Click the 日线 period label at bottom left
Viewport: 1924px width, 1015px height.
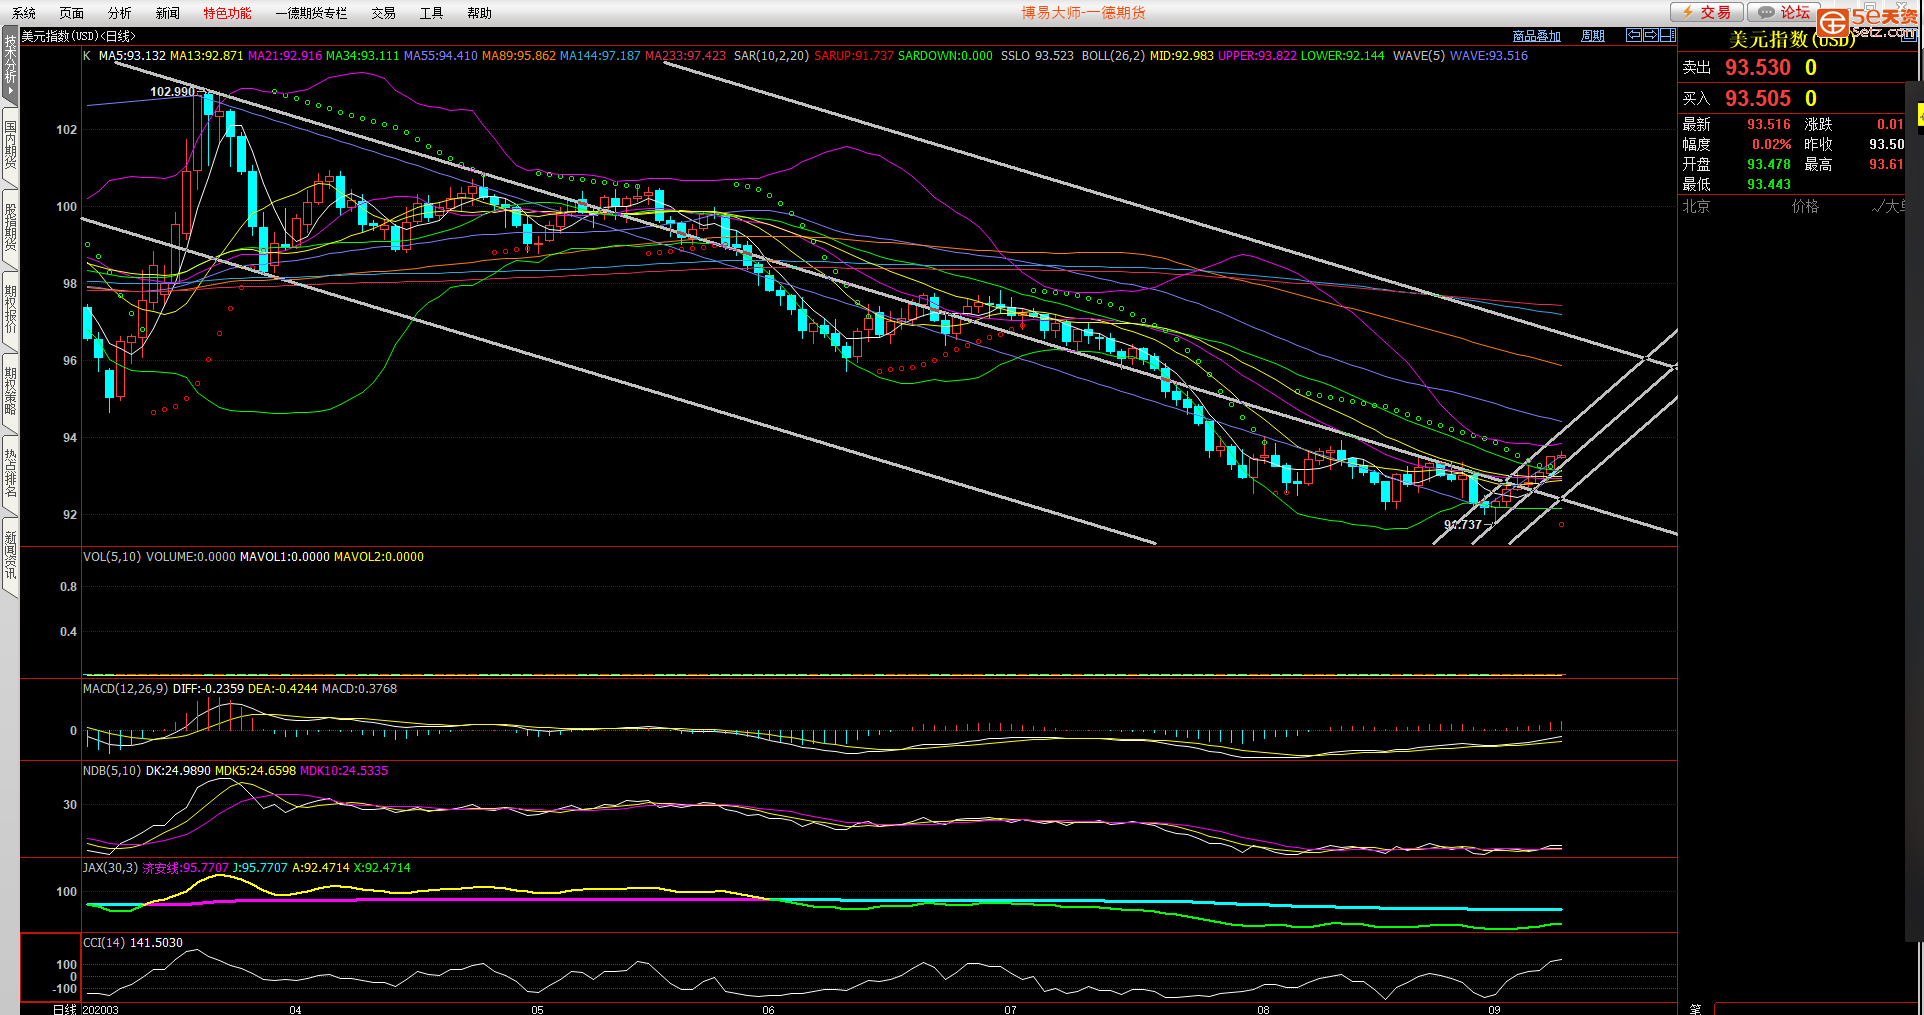[64, 1009]
